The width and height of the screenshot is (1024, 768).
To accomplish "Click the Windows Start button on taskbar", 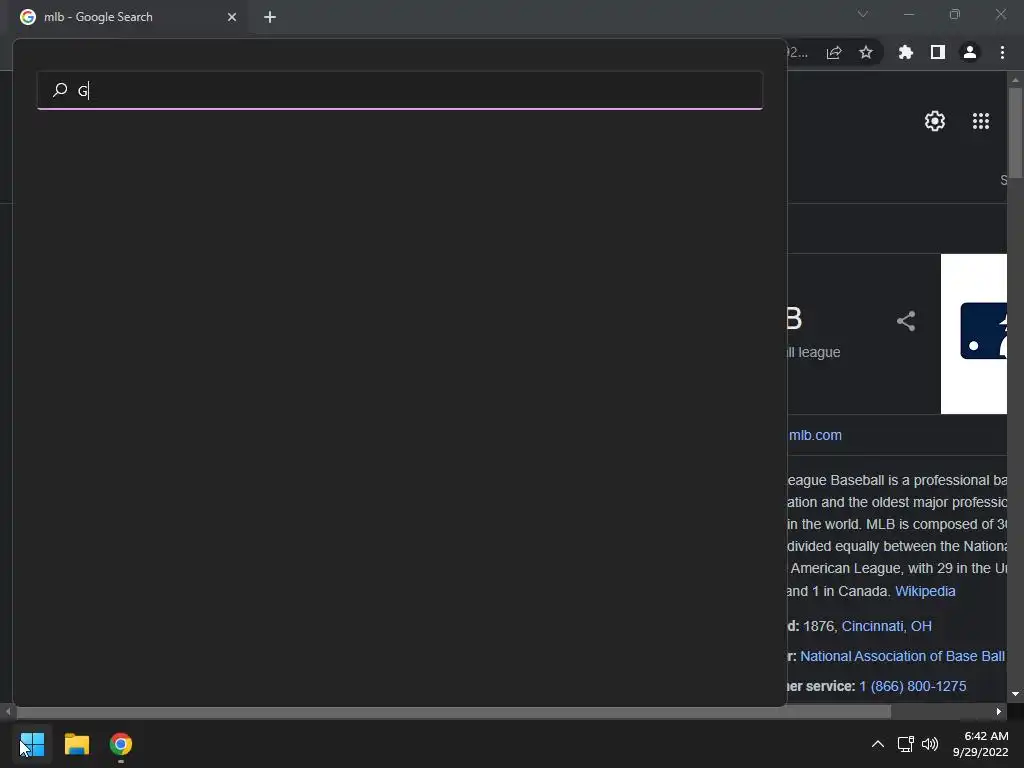I will coord(32,744).
